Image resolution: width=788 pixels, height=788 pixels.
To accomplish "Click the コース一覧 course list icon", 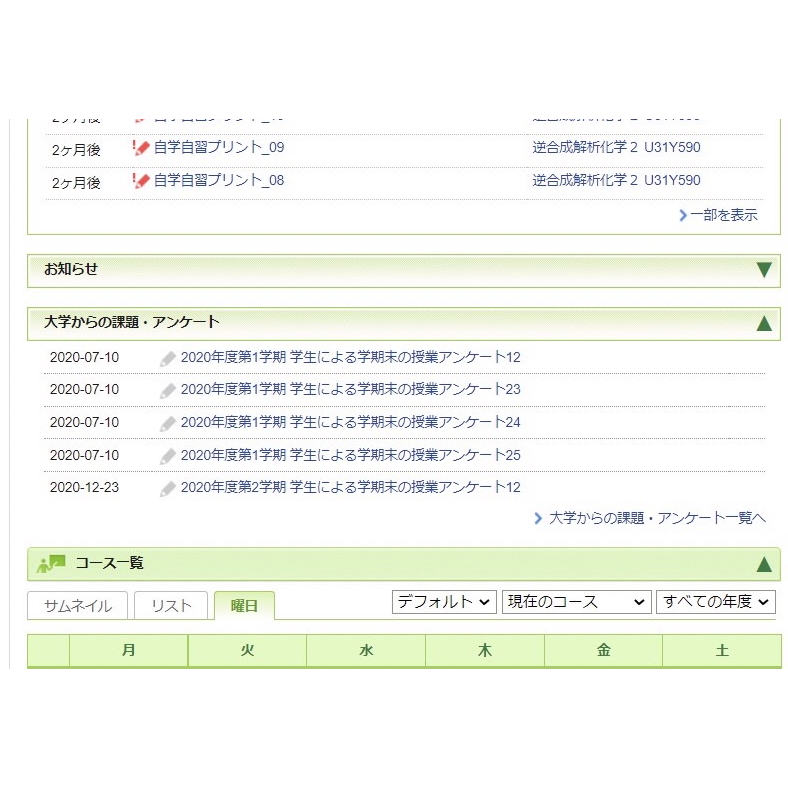I will coord(51,564).
